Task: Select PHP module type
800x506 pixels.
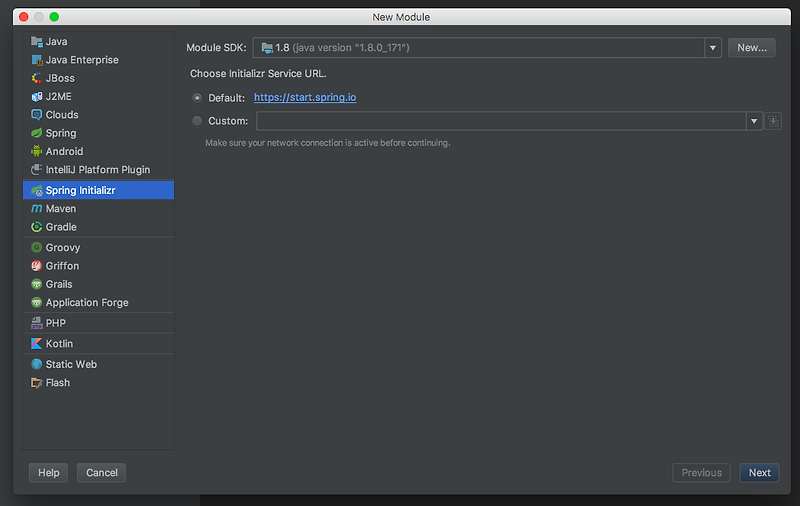Action: [98, 323]
